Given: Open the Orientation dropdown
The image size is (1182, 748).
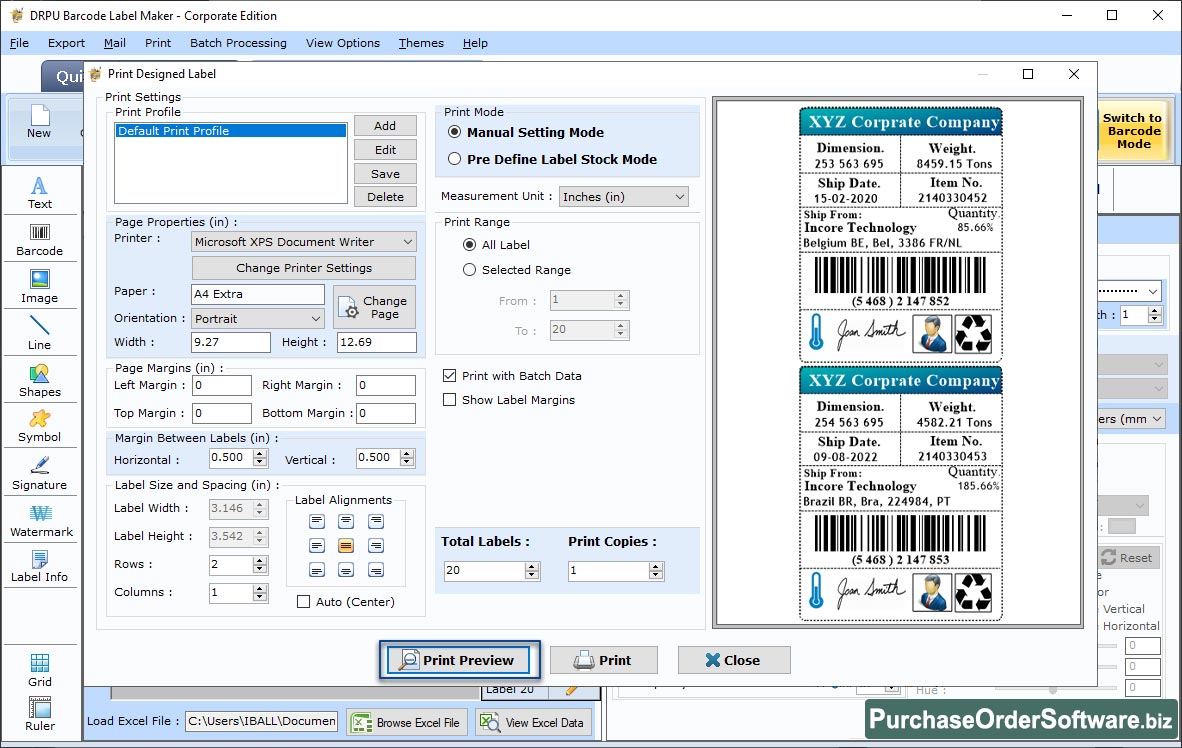Looking at the screenshot, I should (258, 319).
